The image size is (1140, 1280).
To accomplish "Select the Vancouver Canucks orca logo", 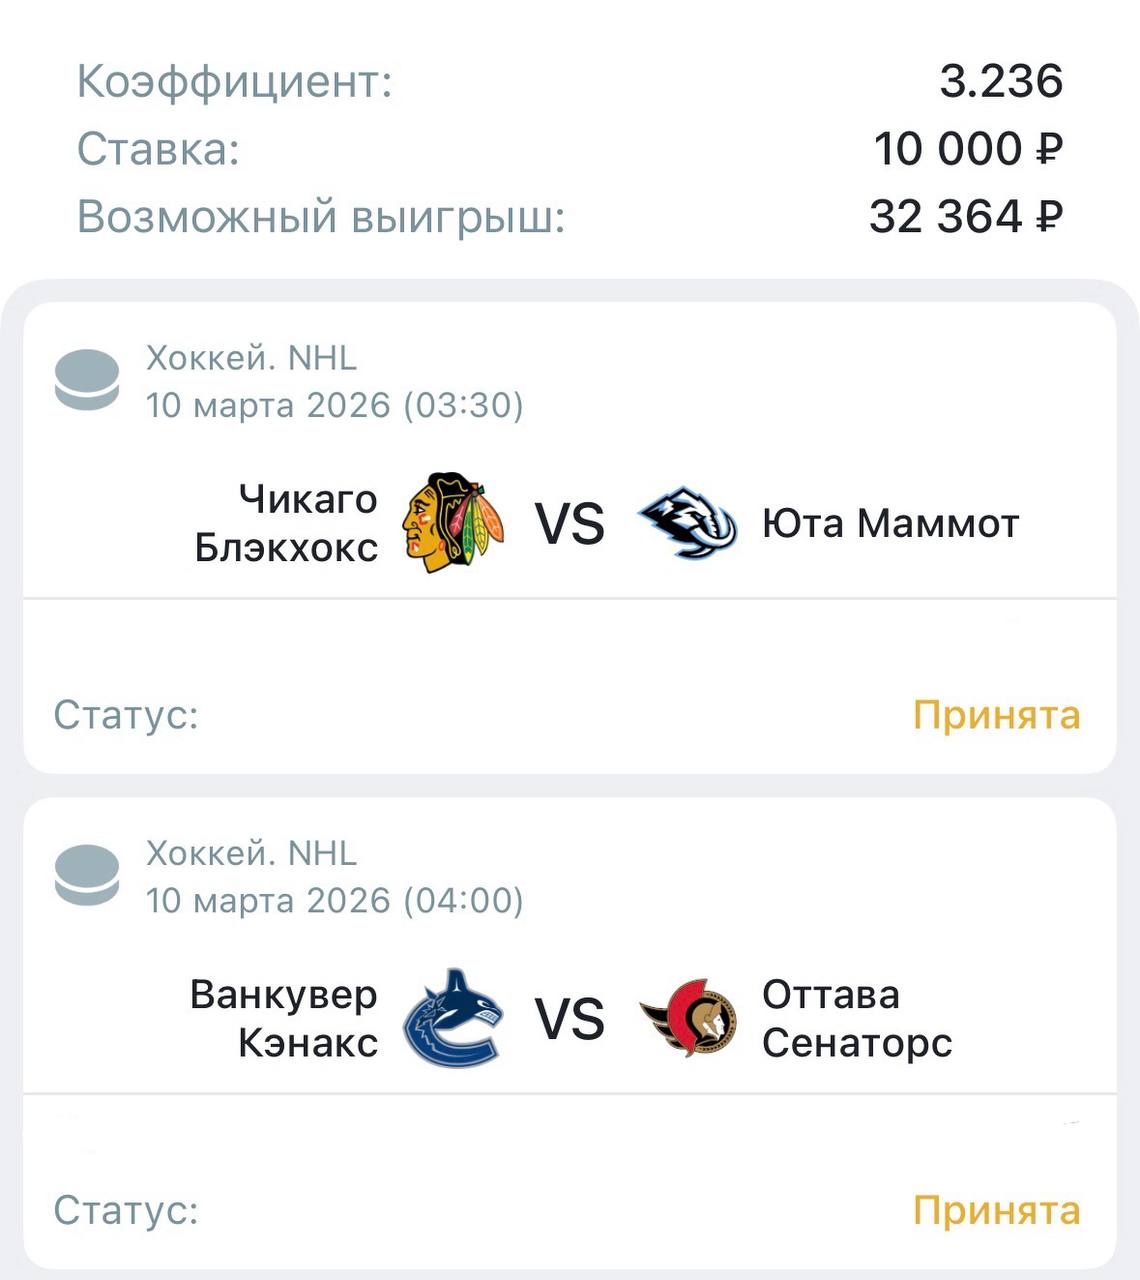I will click(453, 1018).
